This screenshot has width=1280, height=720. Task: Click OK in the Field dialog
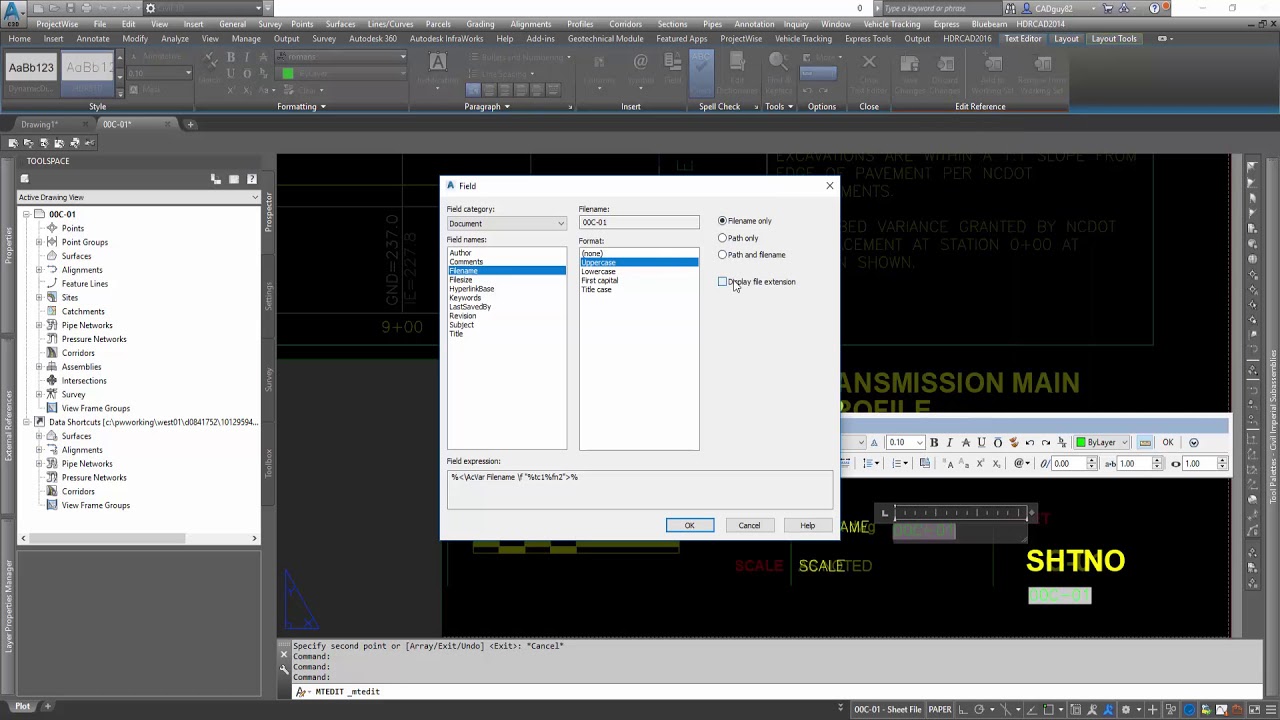689,525
